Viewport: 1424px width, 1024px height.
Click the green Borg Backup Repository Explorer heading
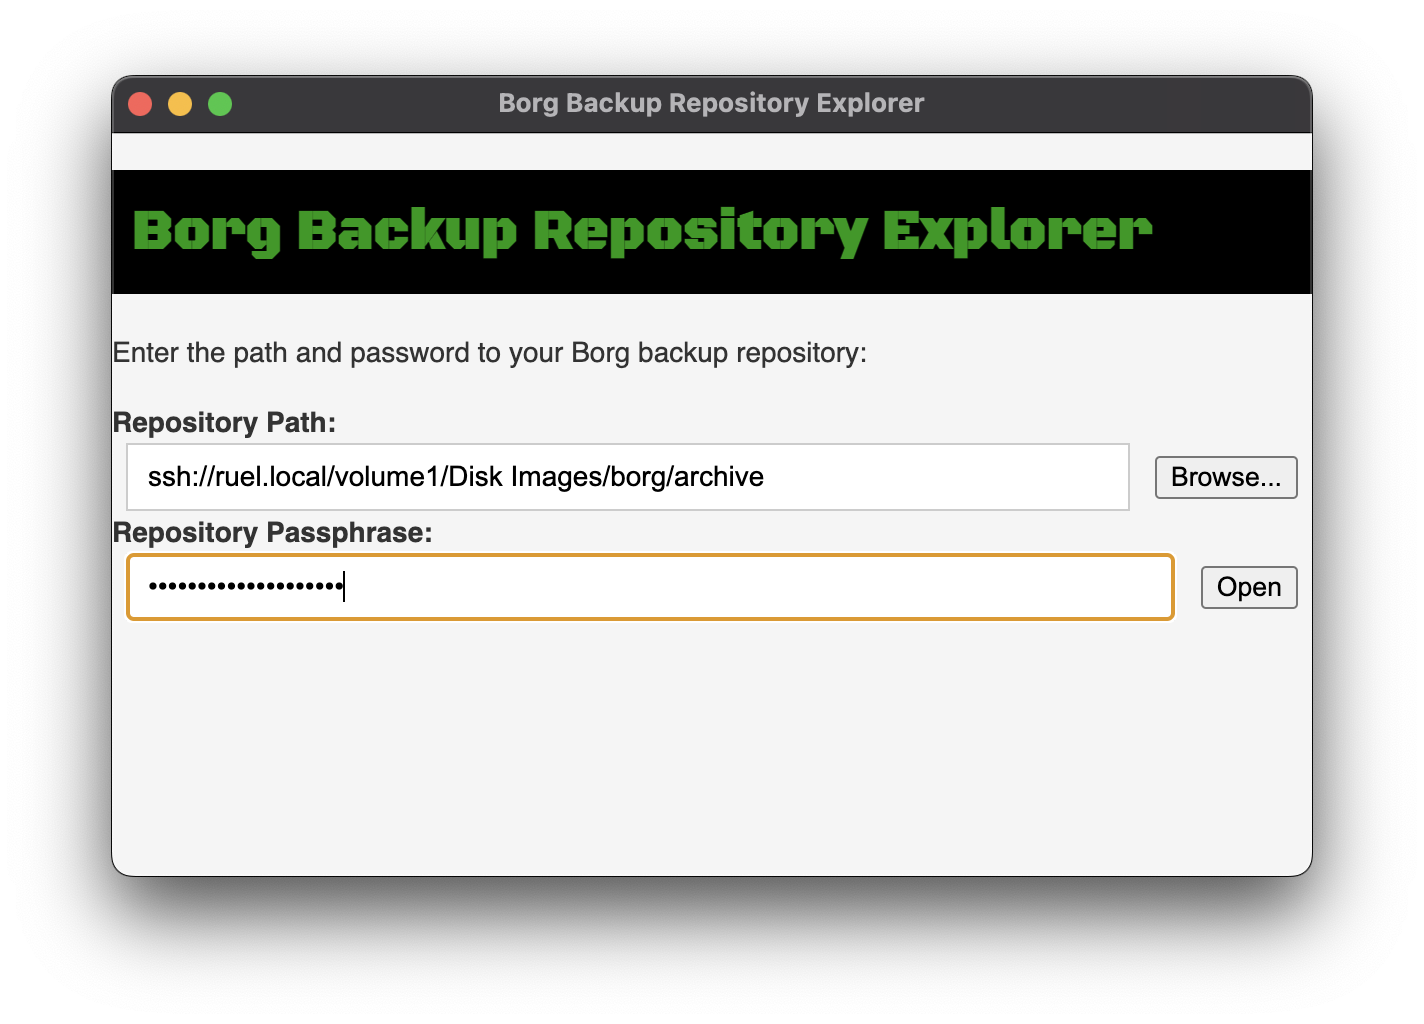point(642,231)
